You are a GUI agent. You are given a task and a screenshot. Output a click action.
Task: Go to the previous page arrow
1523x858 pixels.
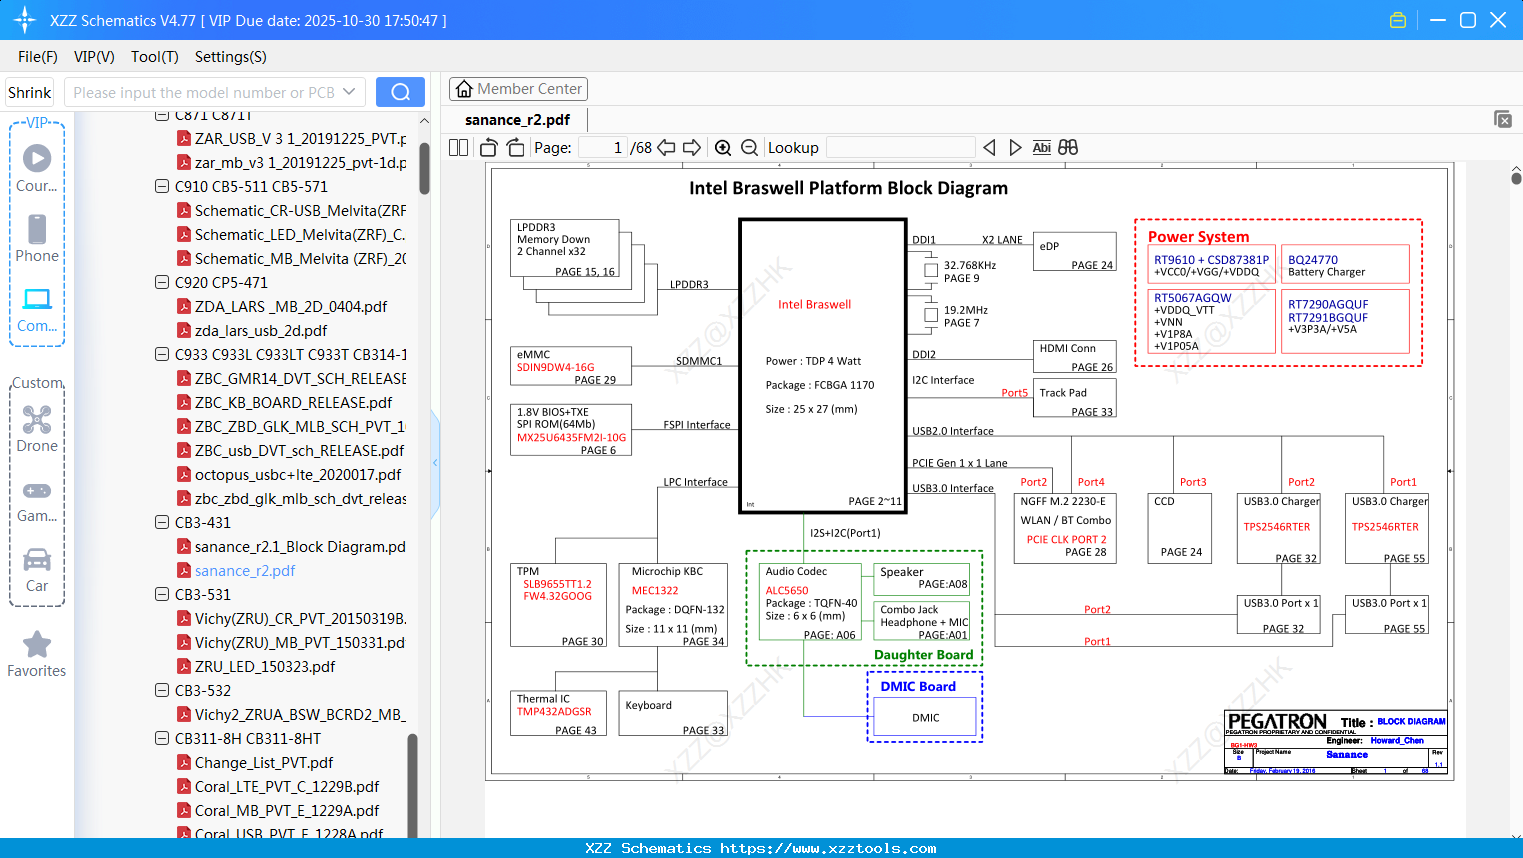click(x=666, y=148)
